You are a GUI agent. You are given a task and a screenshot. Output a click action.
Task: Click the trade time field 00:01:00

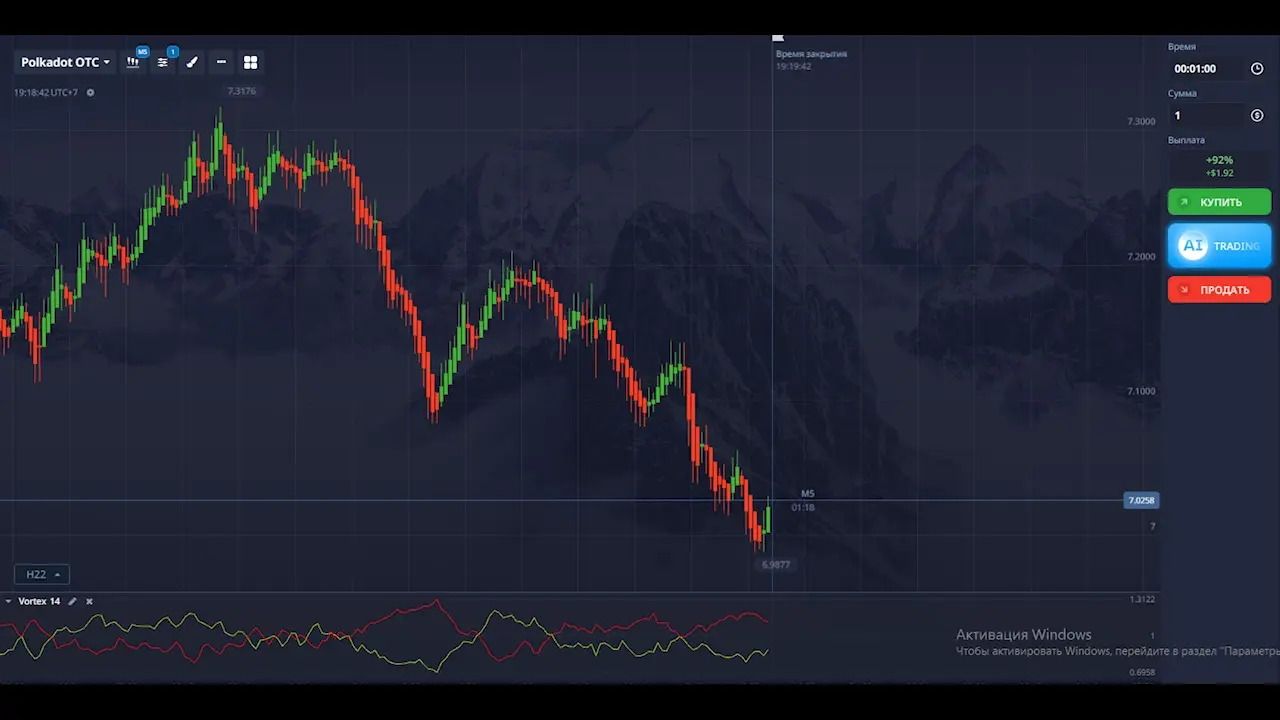point(1206,69)
